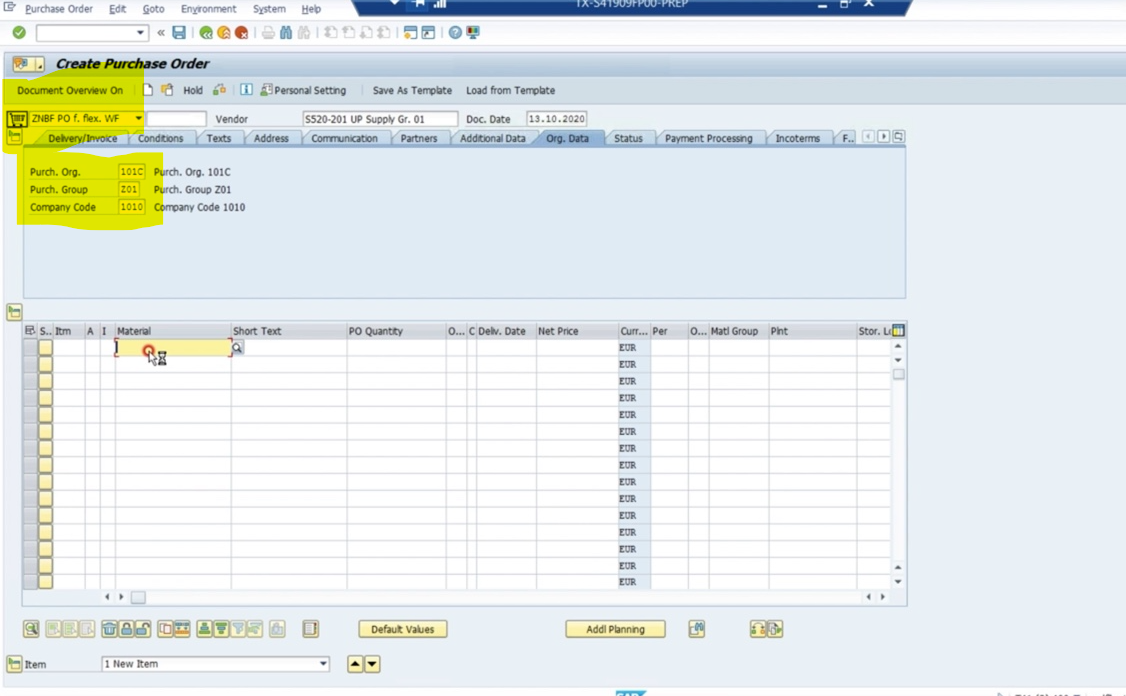This screenshot has width=1126, height=696.
Task: Click the table column configuration icon
Action: pos(898,330)
